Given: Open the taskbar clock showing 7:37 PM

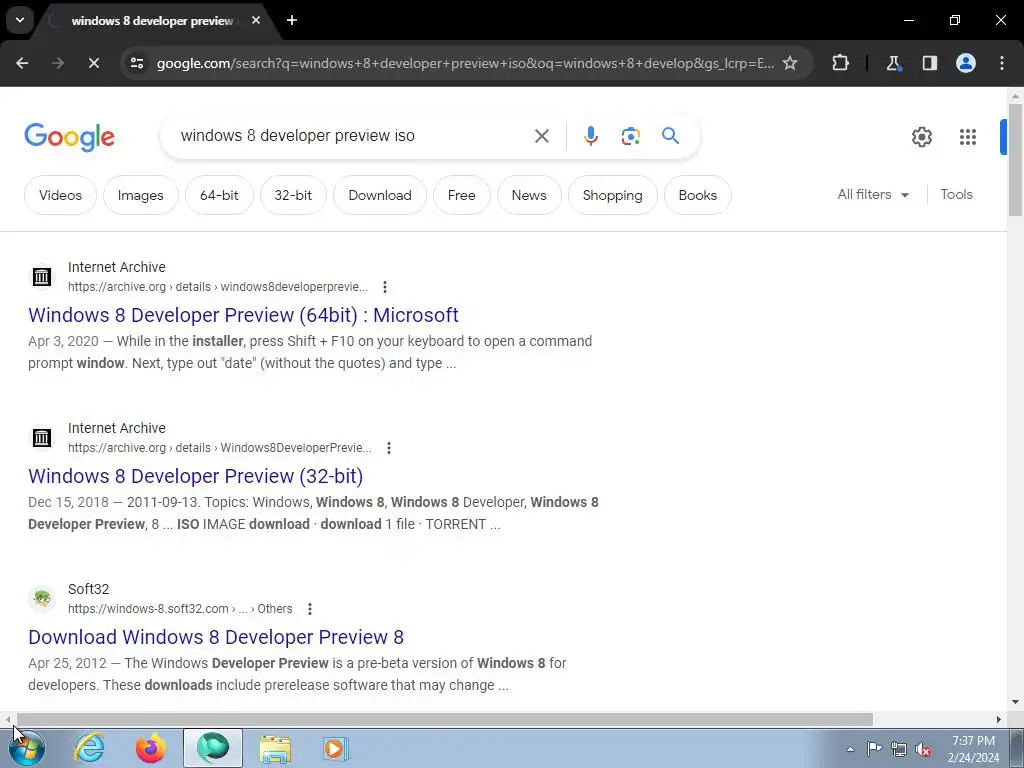Looking at the screenshot, I should click(974, 749).
